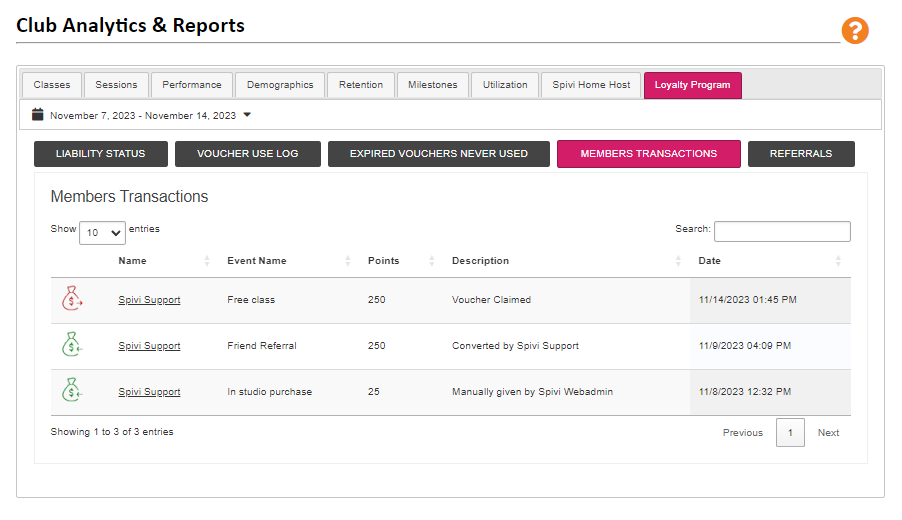Sort table by Date column arrows
Image resolution: width=902 pixels, height=520 pixels.
838,261
